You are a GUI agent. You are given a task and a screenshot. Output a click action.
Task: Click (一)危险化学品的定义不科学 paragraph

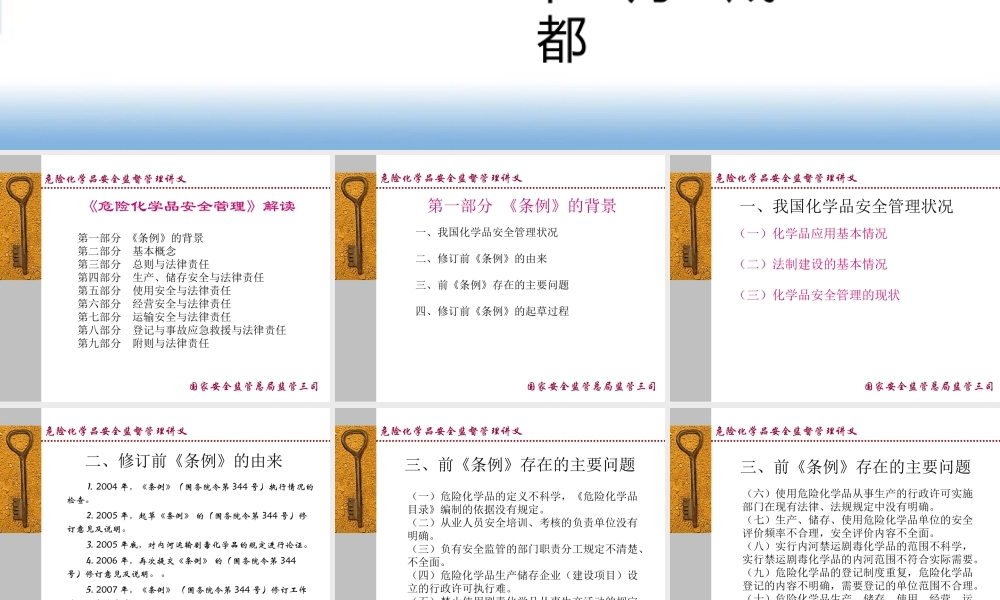(523, 502)
